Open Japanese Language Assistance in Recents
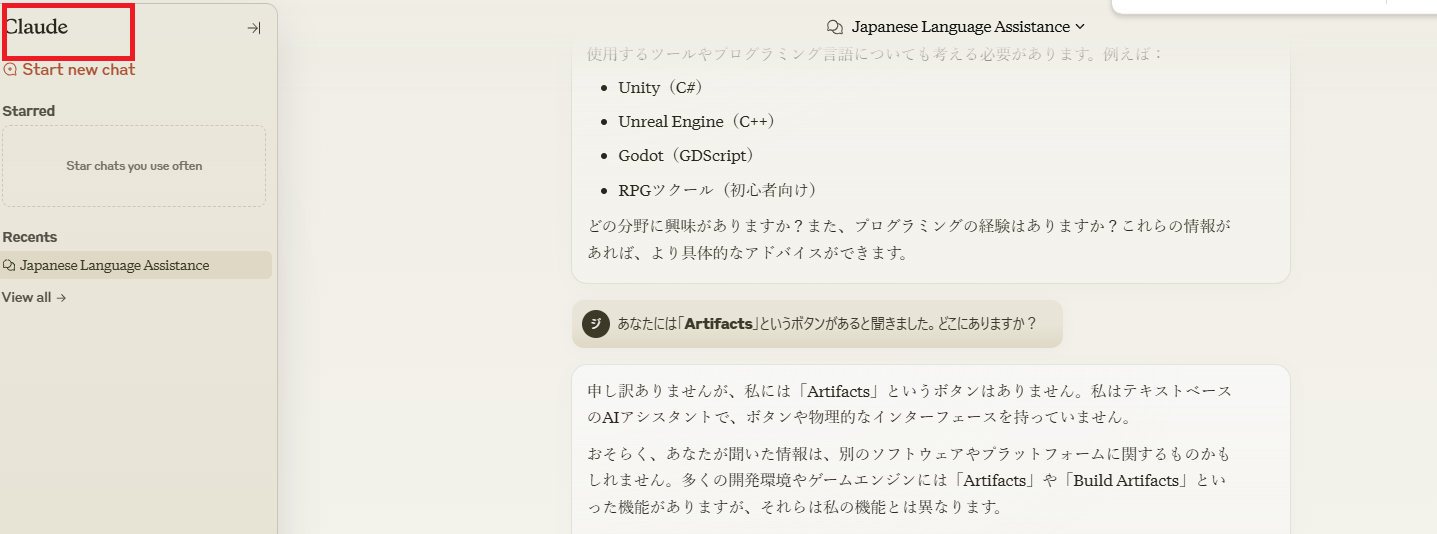 (136, 265)
